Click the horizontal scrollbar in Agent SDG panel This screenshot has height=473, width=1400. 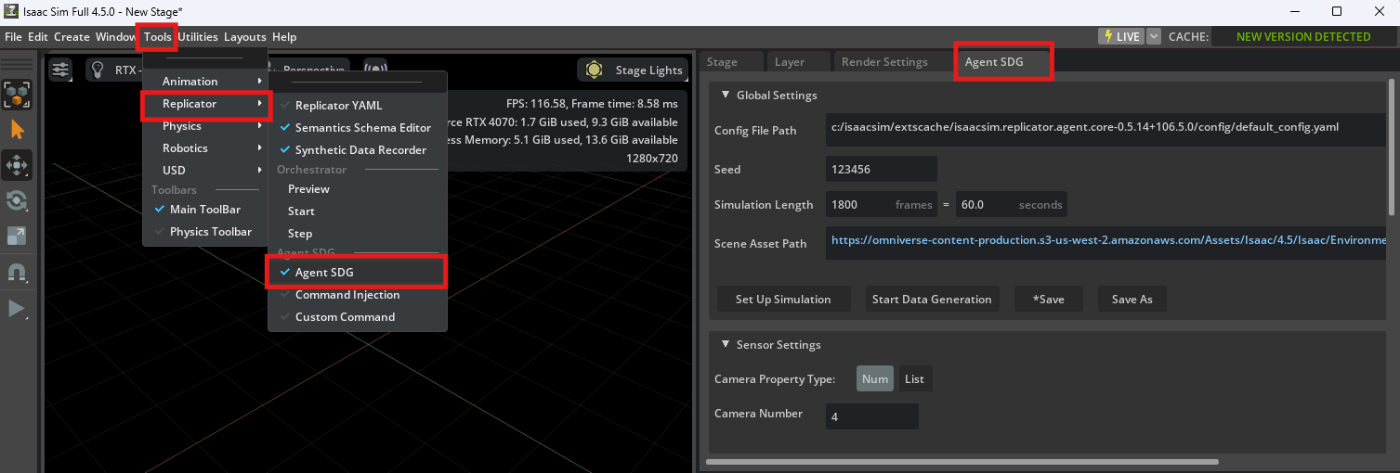coord(962,462)
